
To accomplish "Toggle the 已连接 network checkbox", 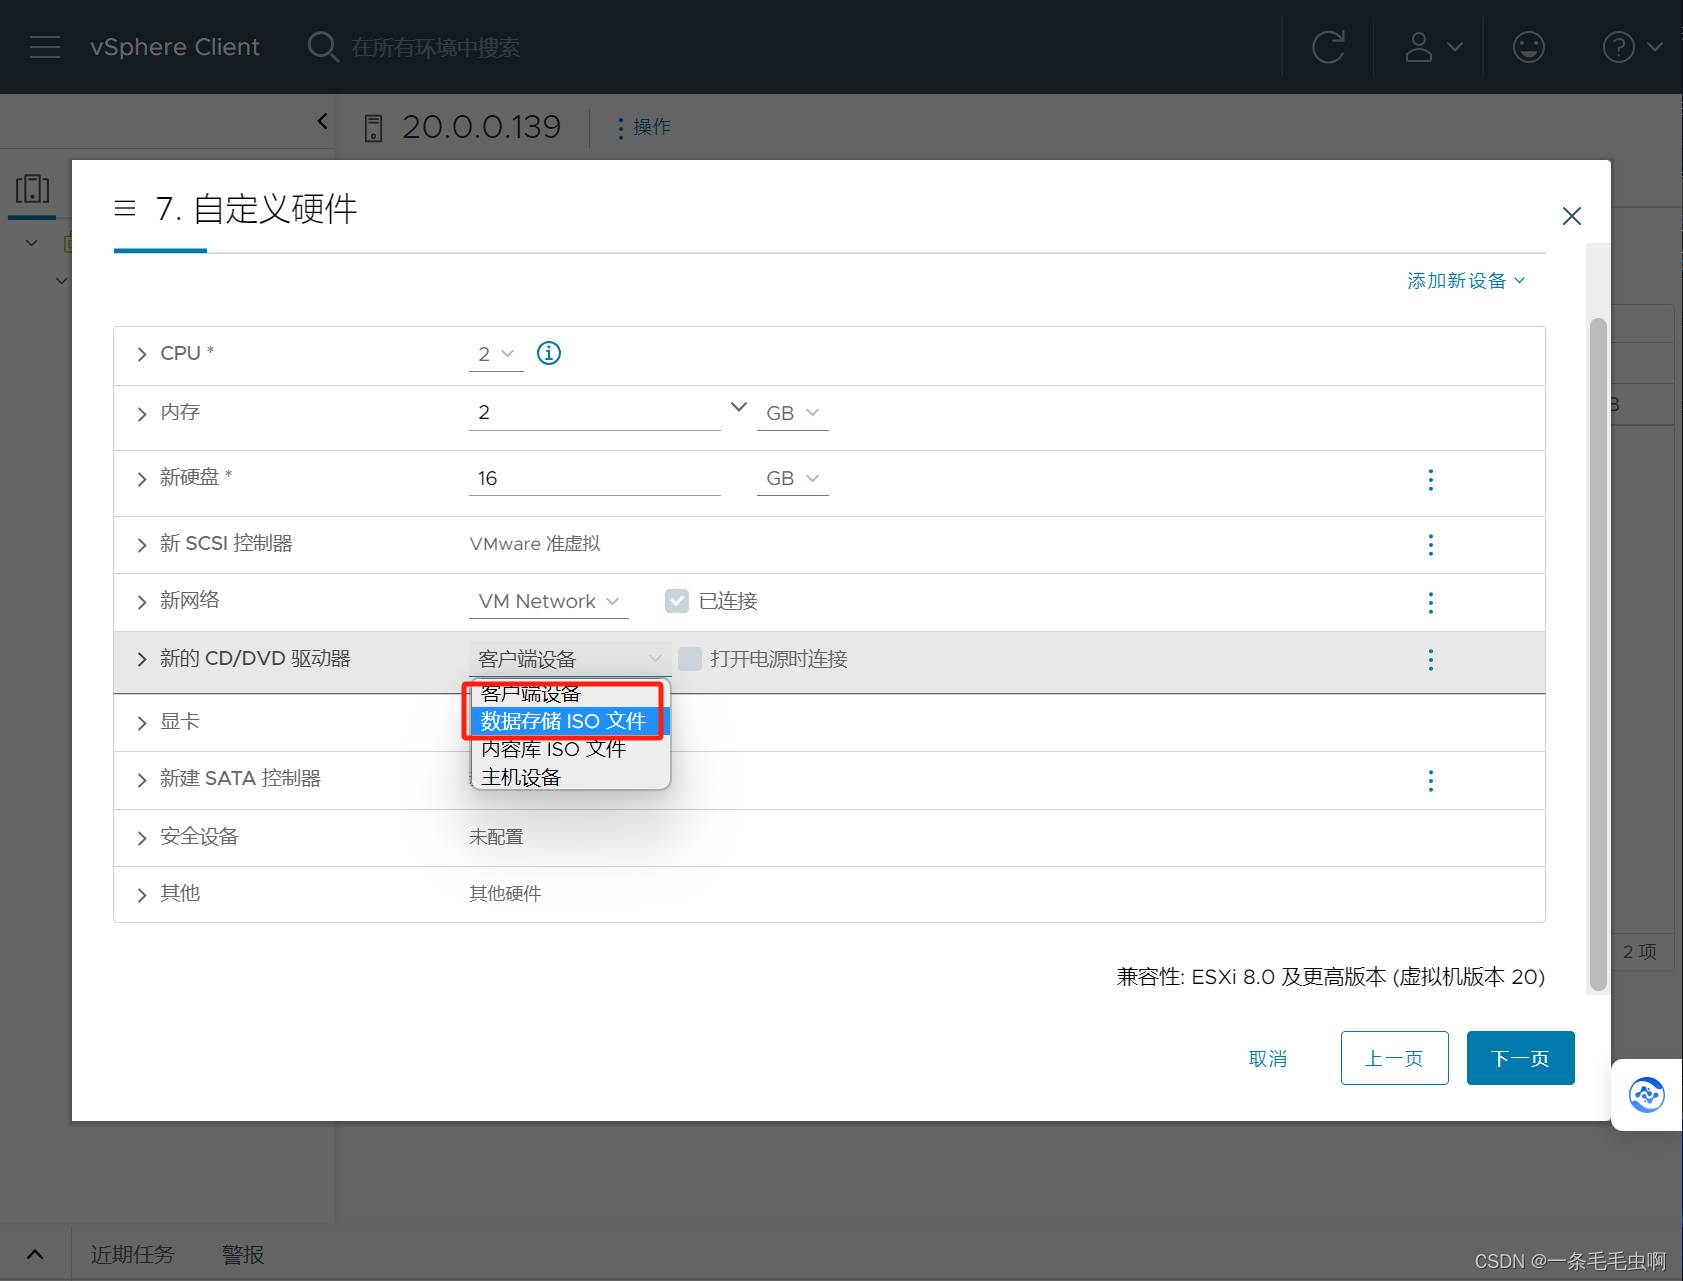I will pos(677,601).
